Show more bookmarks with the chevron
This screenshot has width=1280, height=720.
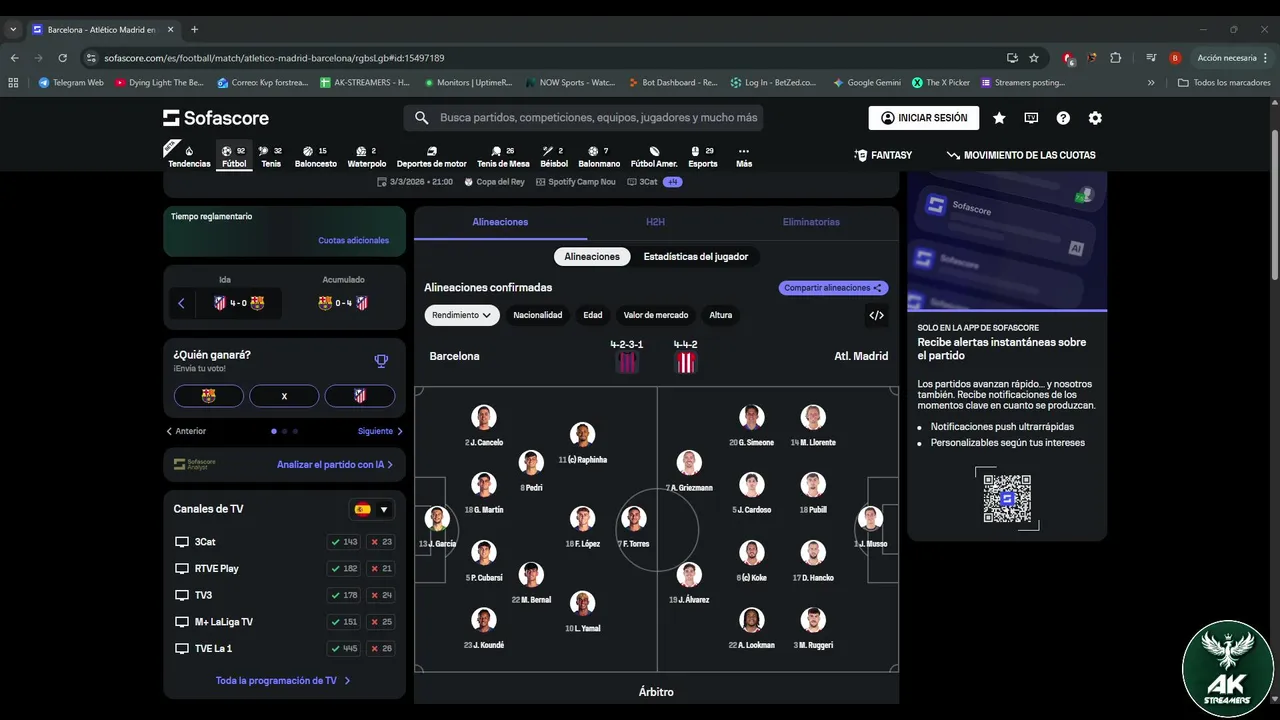1151,83
